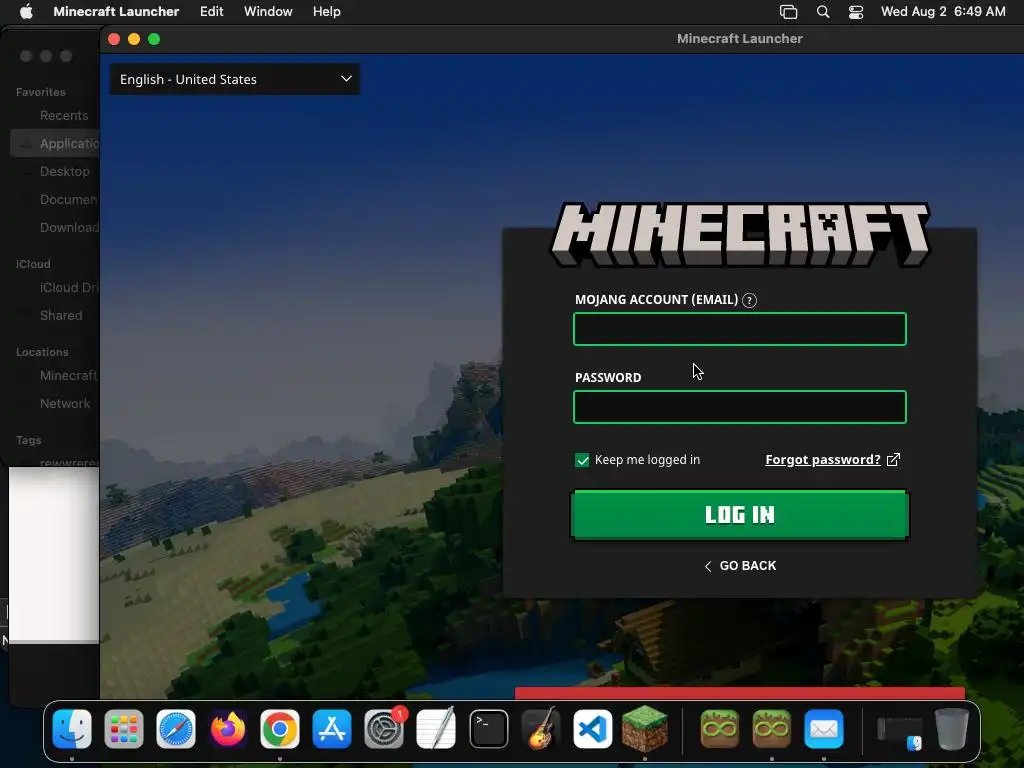Open TextEdit from the Dock
The image size is (1024, 768).
pyautogui.click(x=436, y=729)
